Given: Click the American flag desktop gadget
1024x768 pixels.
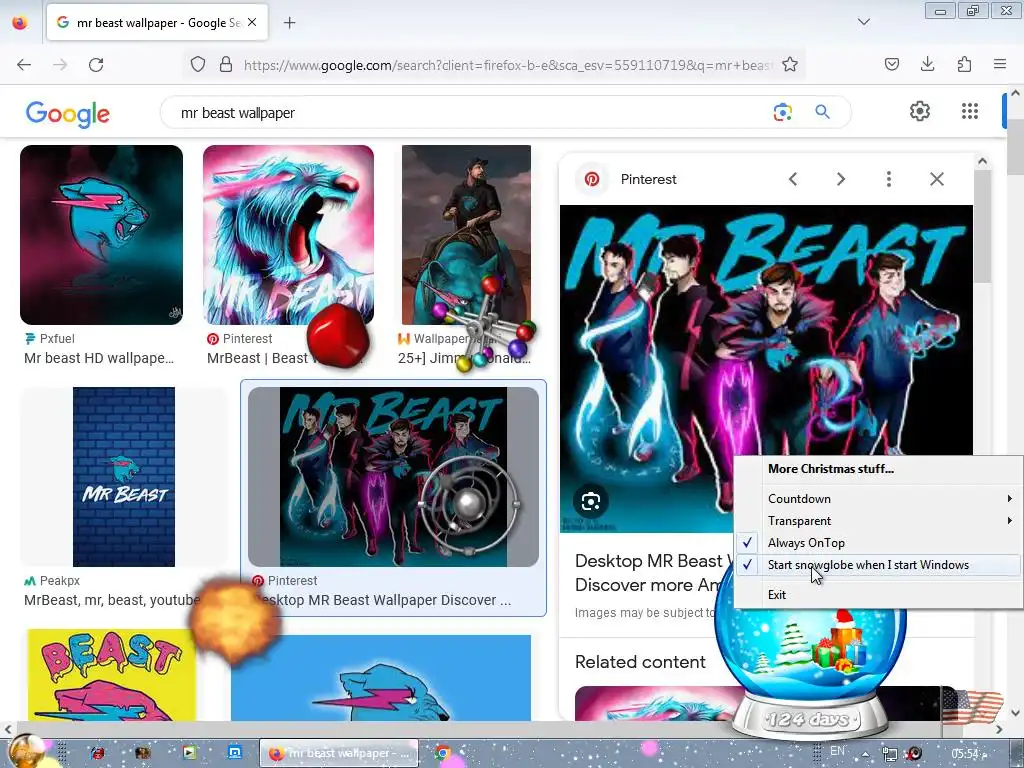Looking at the screenshot, I should point(973,707).
